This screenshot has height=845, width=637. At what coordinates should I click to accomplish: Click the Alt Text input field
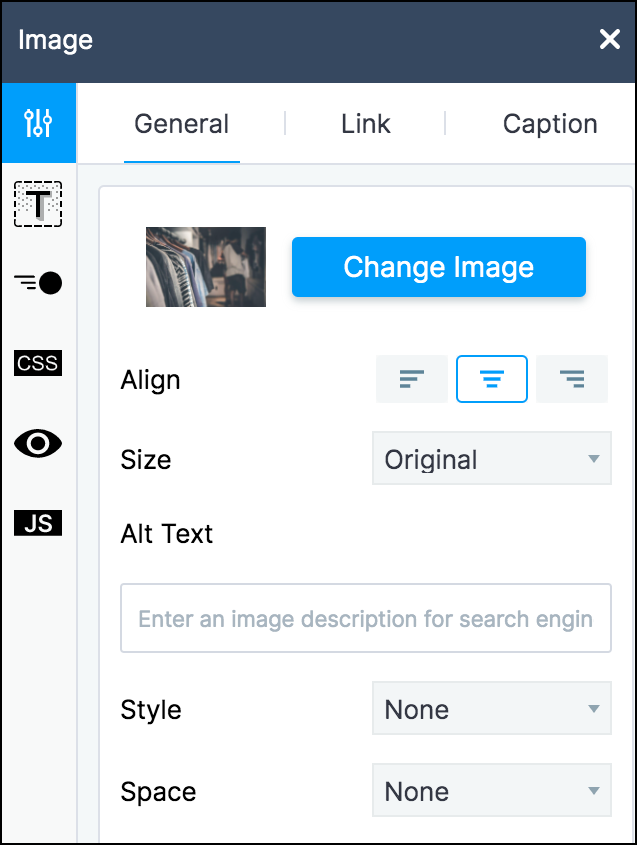[366, 619]
